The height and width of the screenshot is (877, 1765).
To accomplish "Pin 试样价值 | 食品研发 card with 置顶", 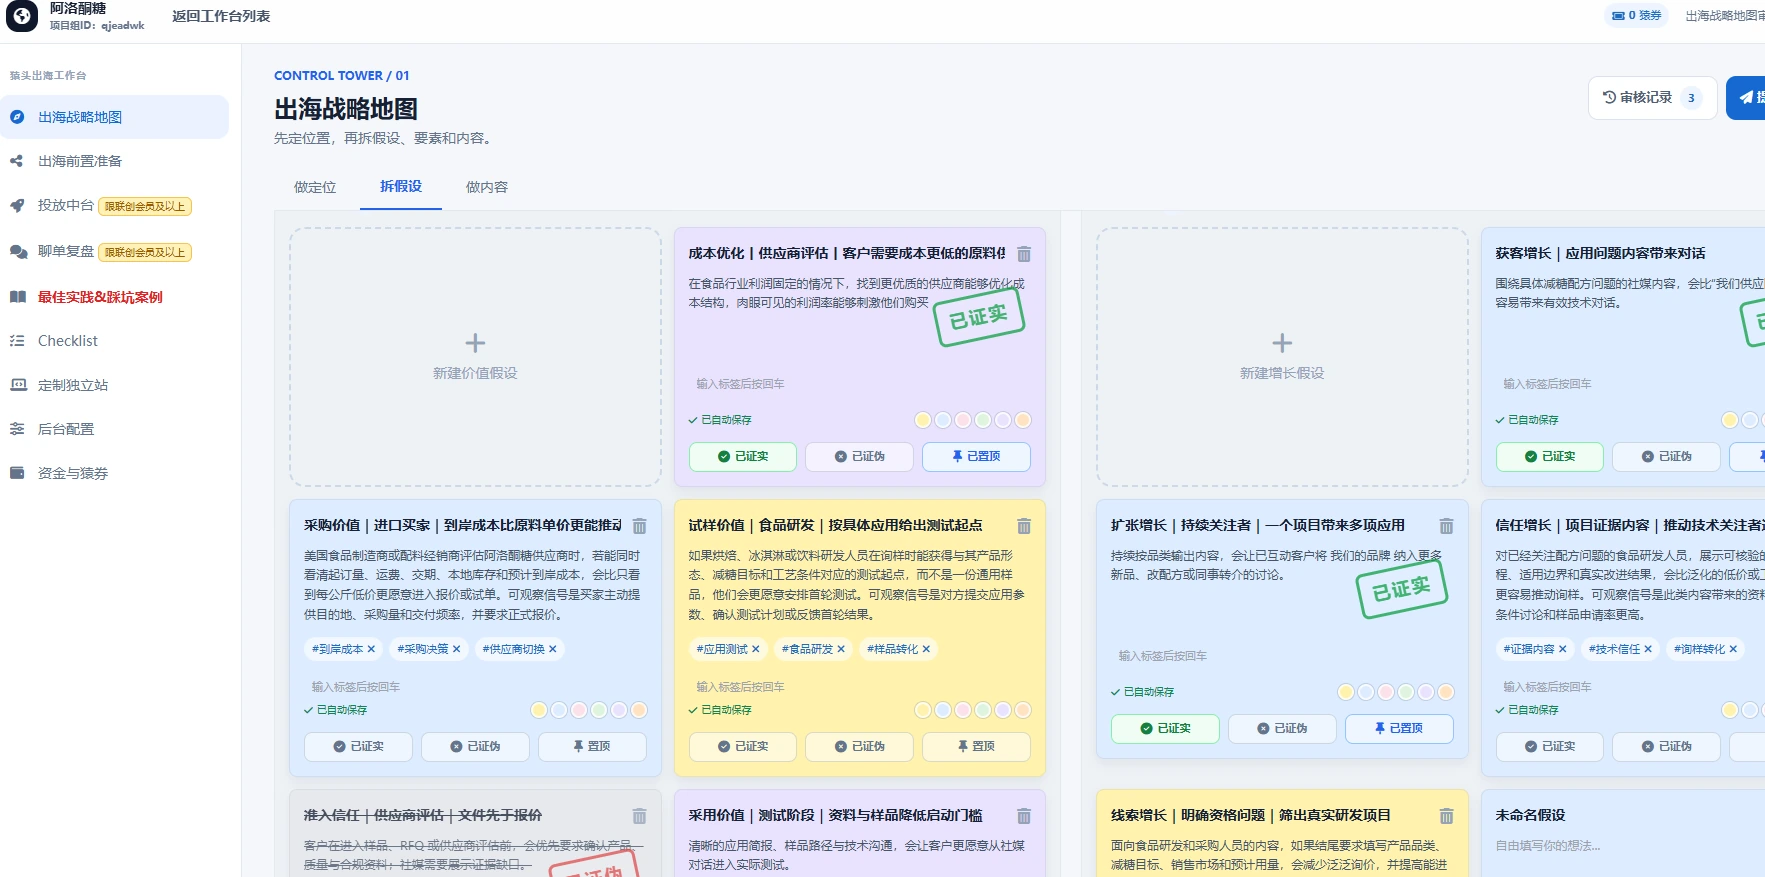I will (x=976, y=747).
